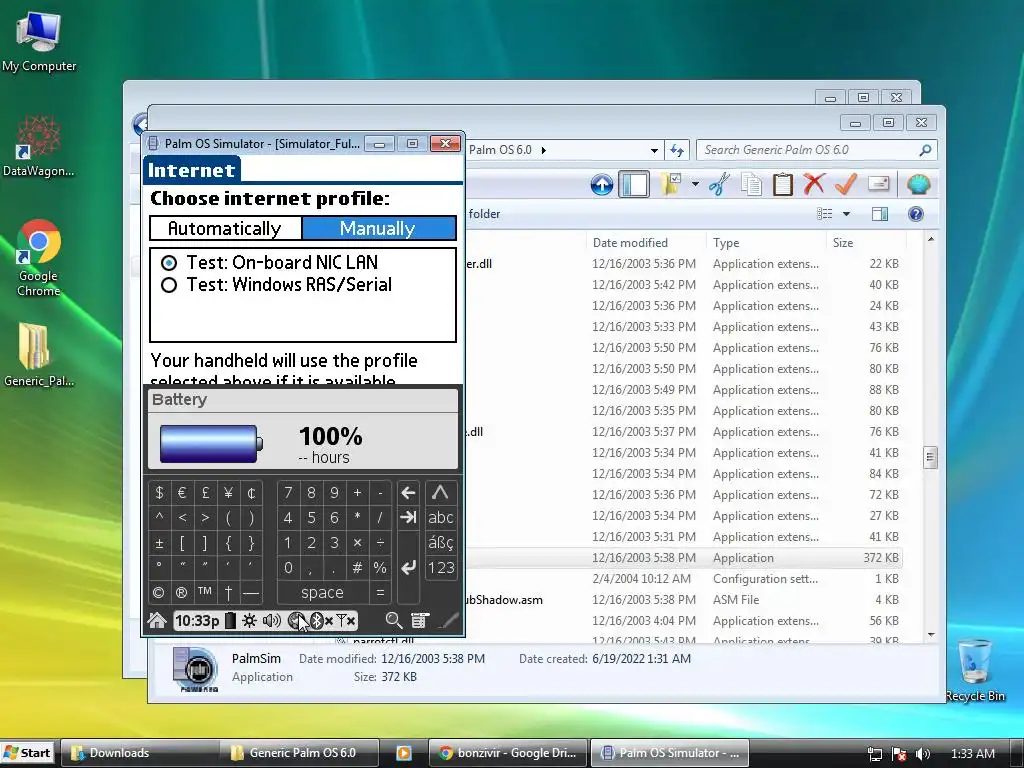
Task: Select Test: On-board NIC LAN profile
Action: click(x=270, y=263)
